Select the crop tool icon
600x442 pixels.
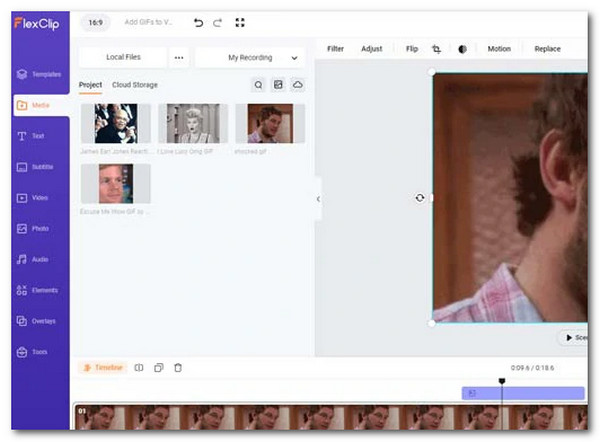point(436,49)
